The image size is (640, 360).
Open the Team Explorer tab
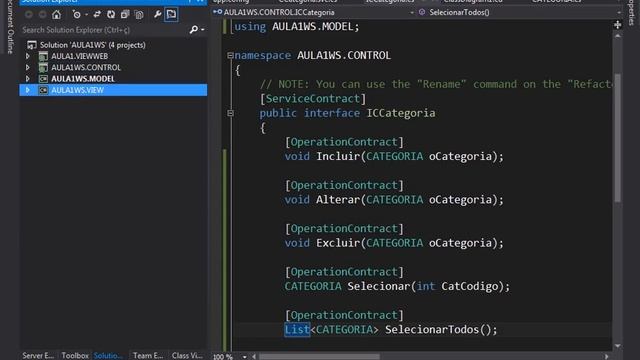pyautogui.click(x=148, y=355)
